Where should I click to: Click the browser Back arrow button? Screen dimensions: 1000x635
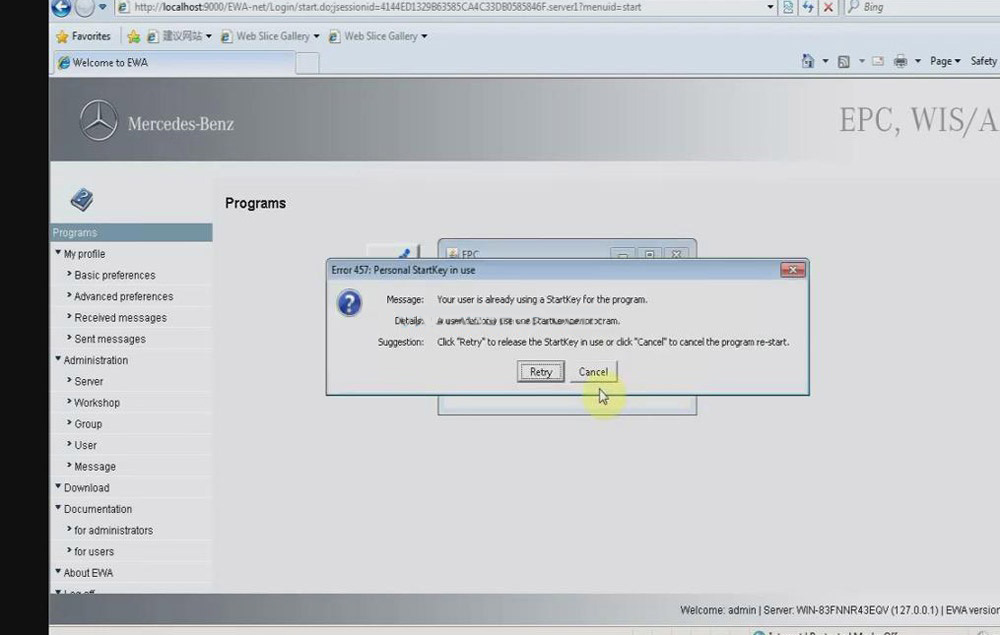point(61,7)
